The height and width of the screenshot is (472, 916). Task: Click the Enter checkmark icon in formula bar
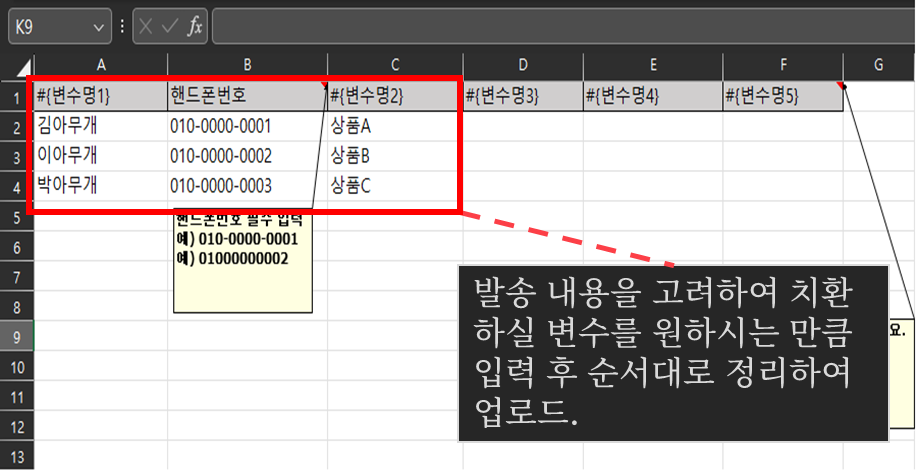pos(170,27)
